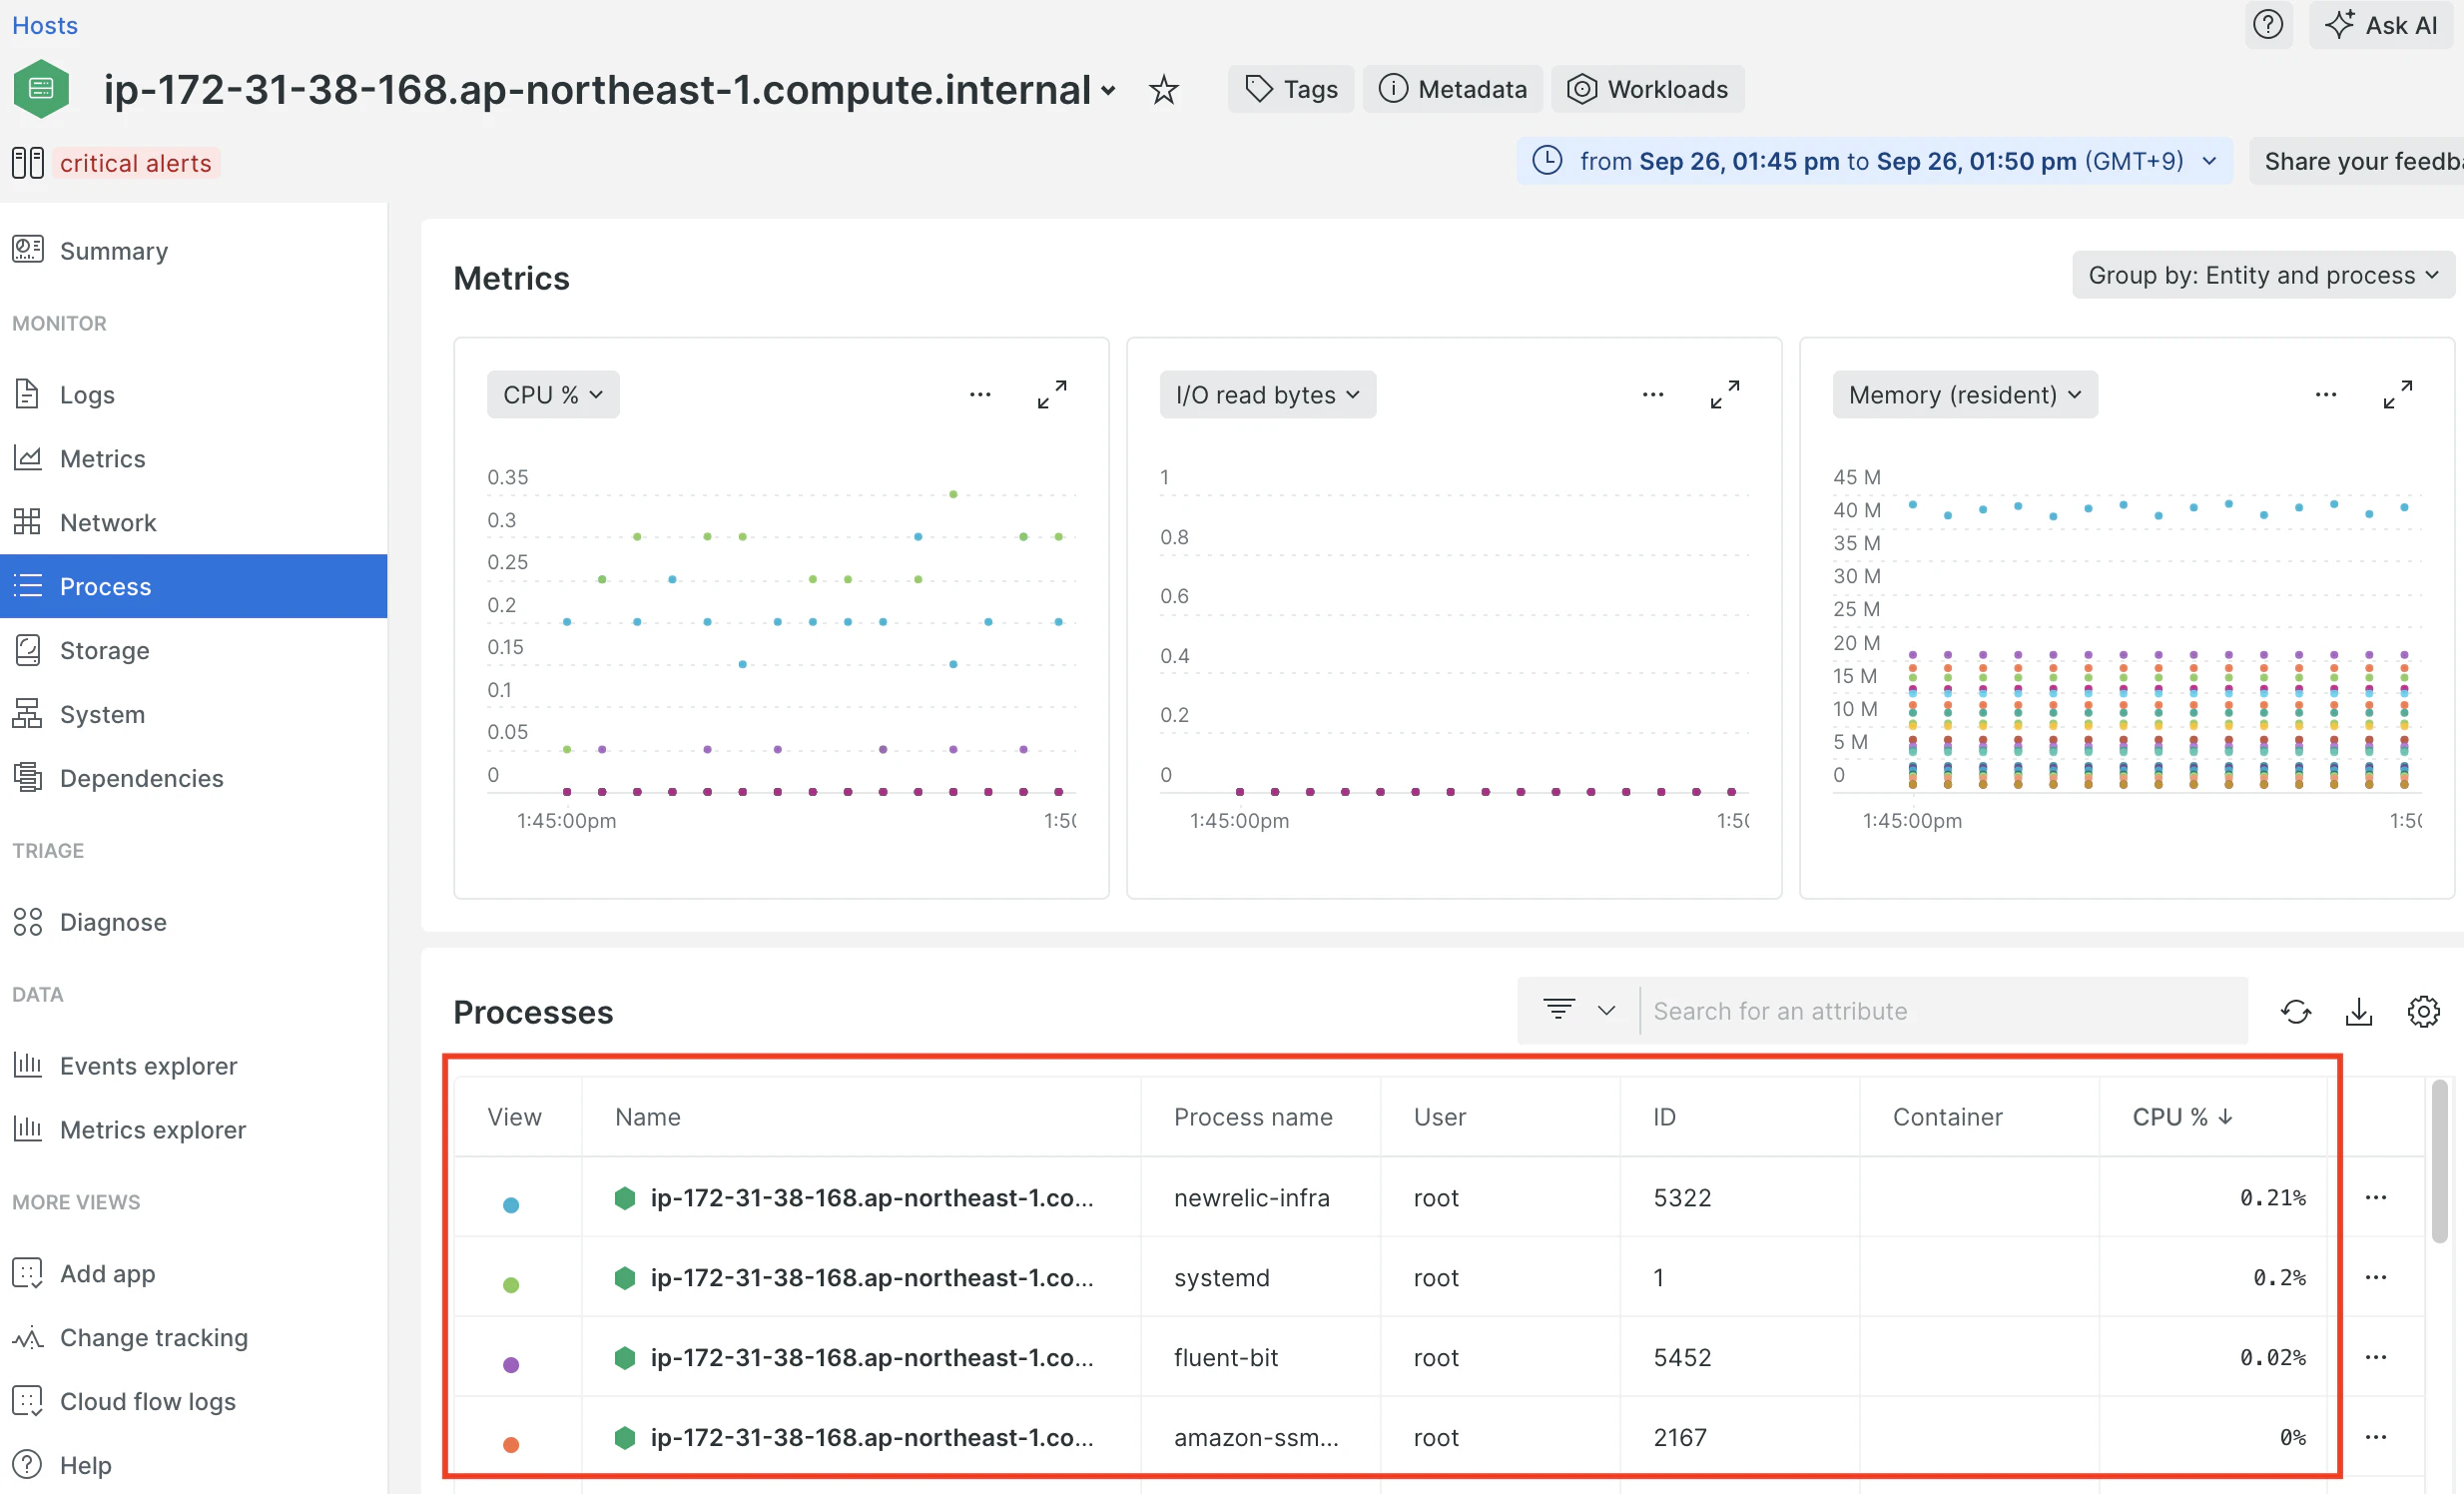Click the refresh processes icon
The width and height of the screenshot is (2464, 1494).
click(x=2295, y=1011)
